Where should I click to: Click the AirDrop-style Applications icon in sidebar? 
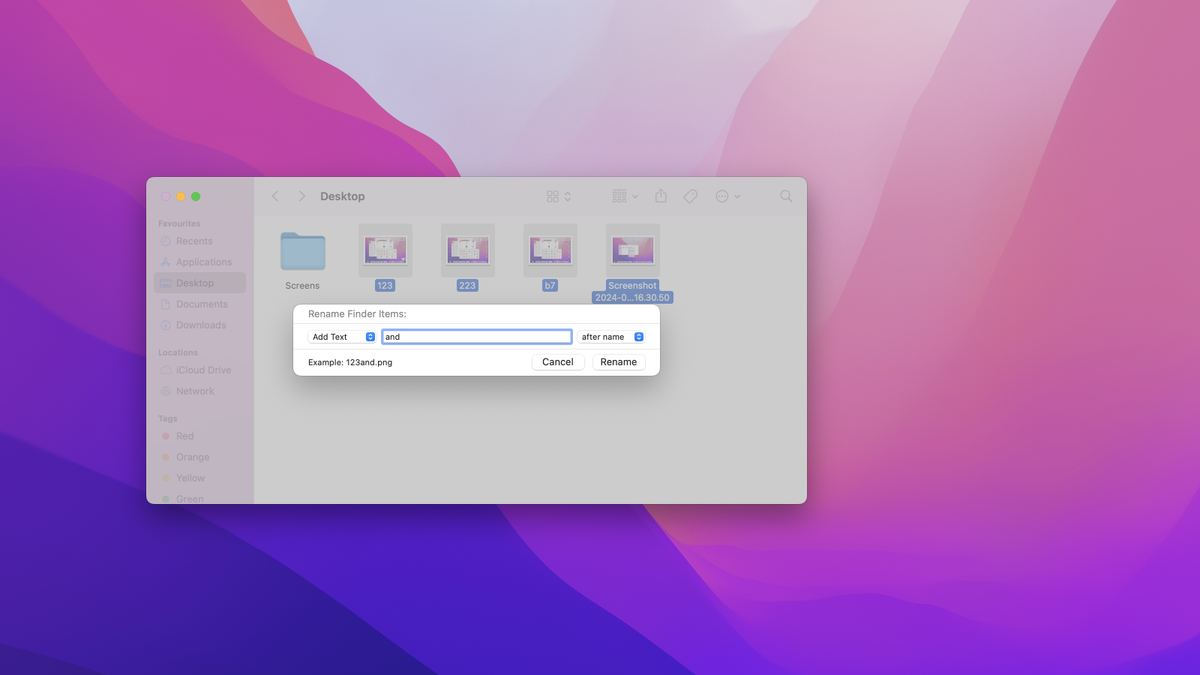click(165, 262)
